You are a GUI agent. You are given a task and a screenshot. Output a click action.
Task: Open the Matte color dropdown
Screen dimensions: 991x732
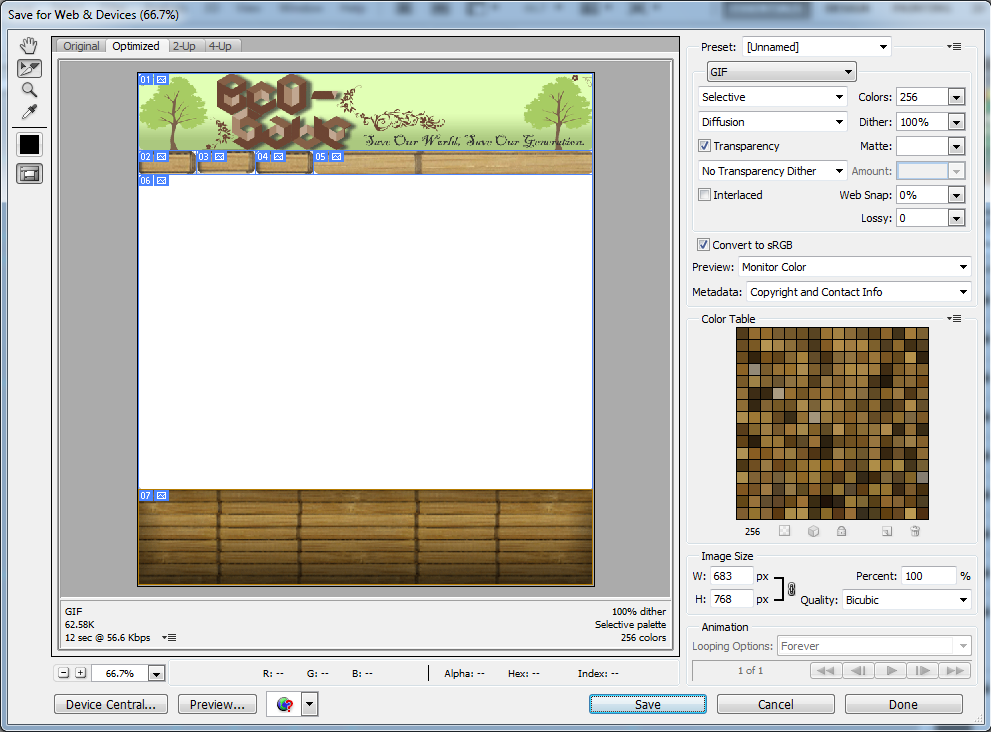[x=956, y=147]
